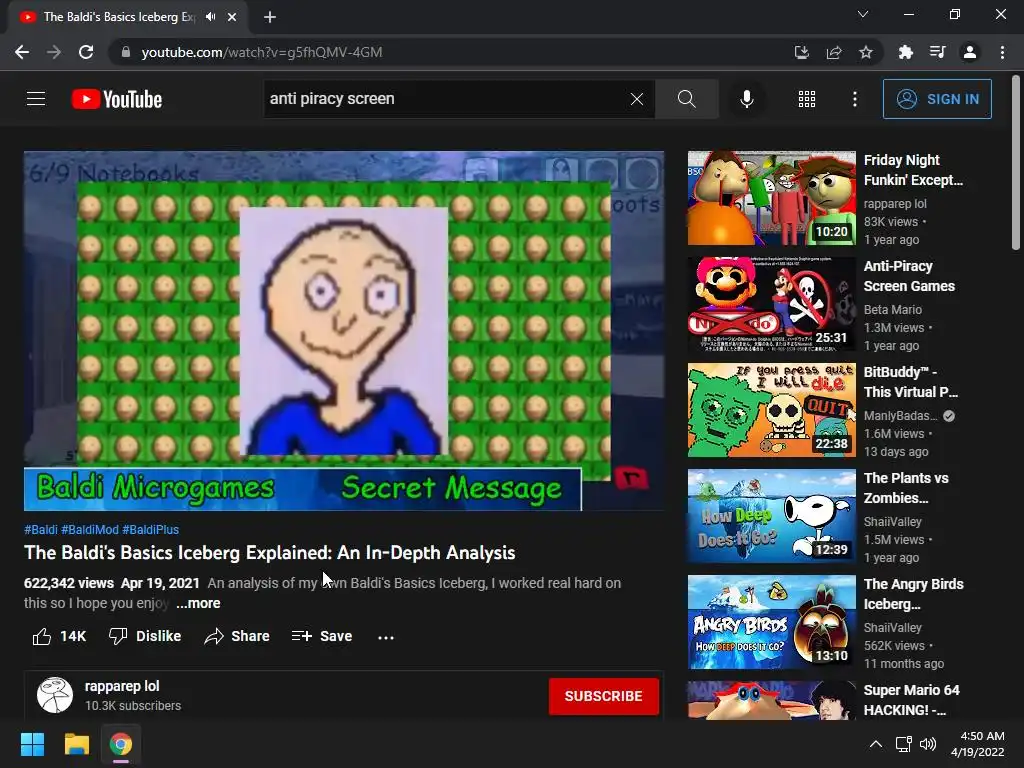
Task: Open 'The Angry Birds Iceberg' title
Action: (914, 594)
